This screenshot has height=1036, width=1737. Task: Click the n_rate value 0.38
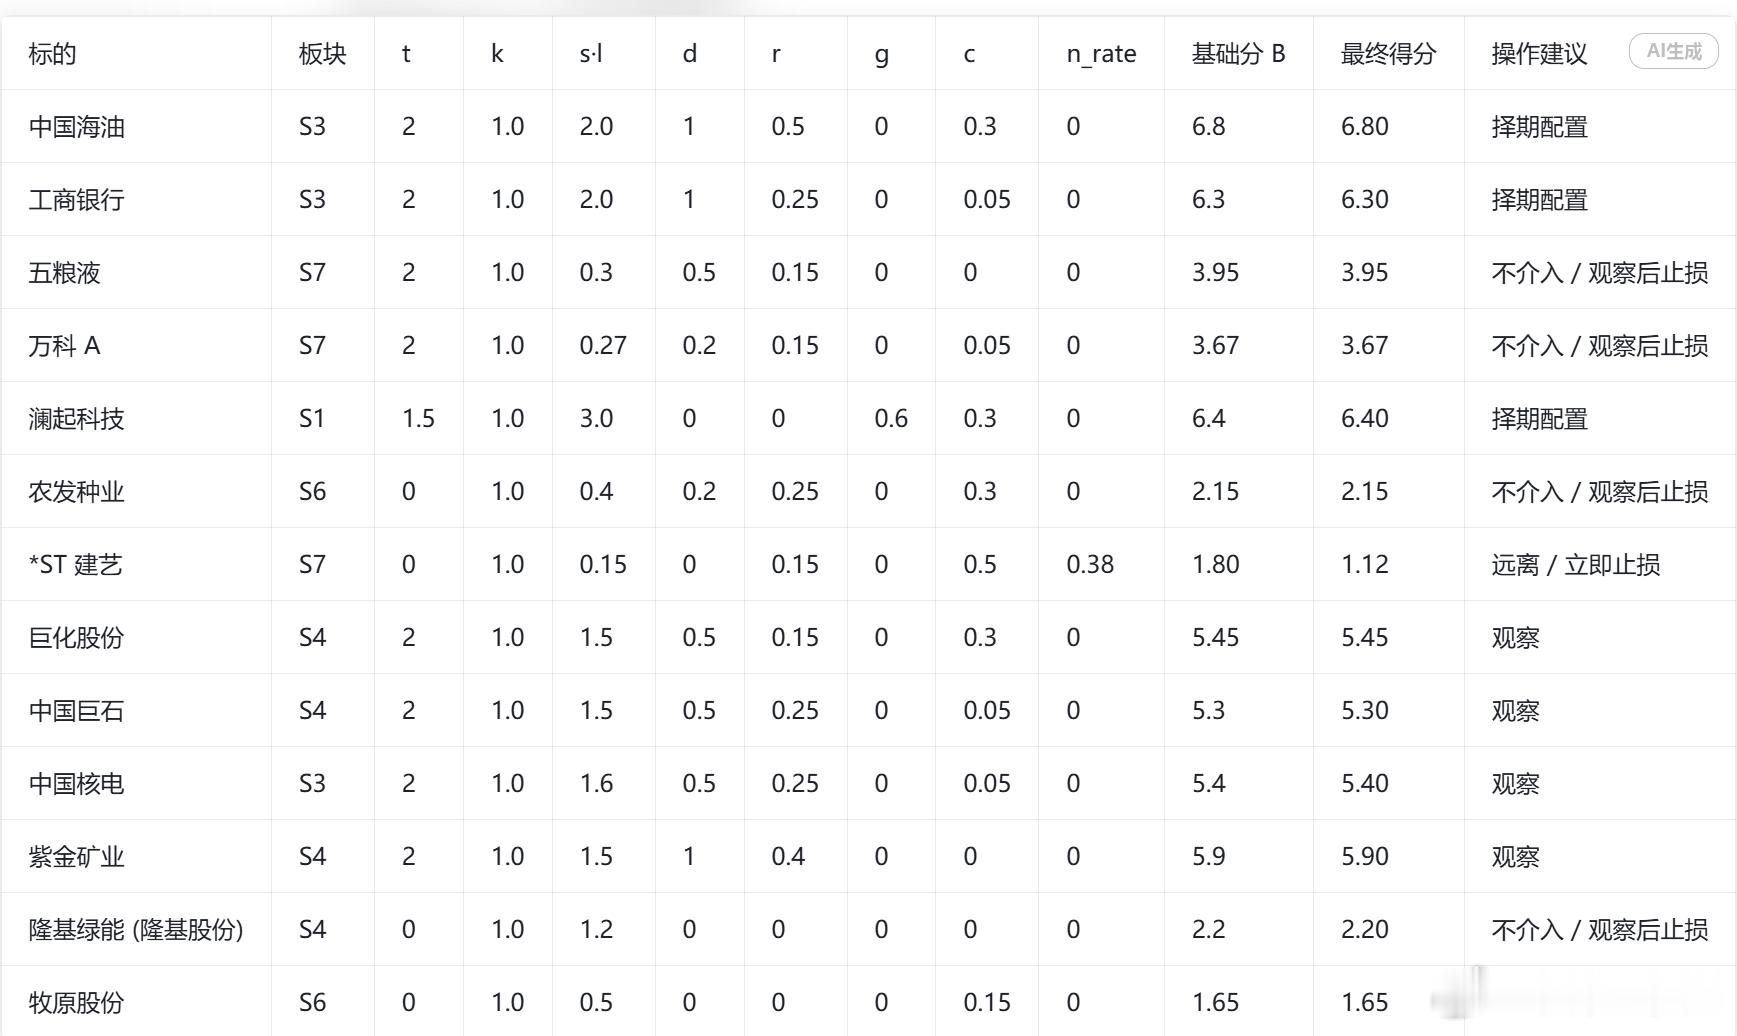1090,565
